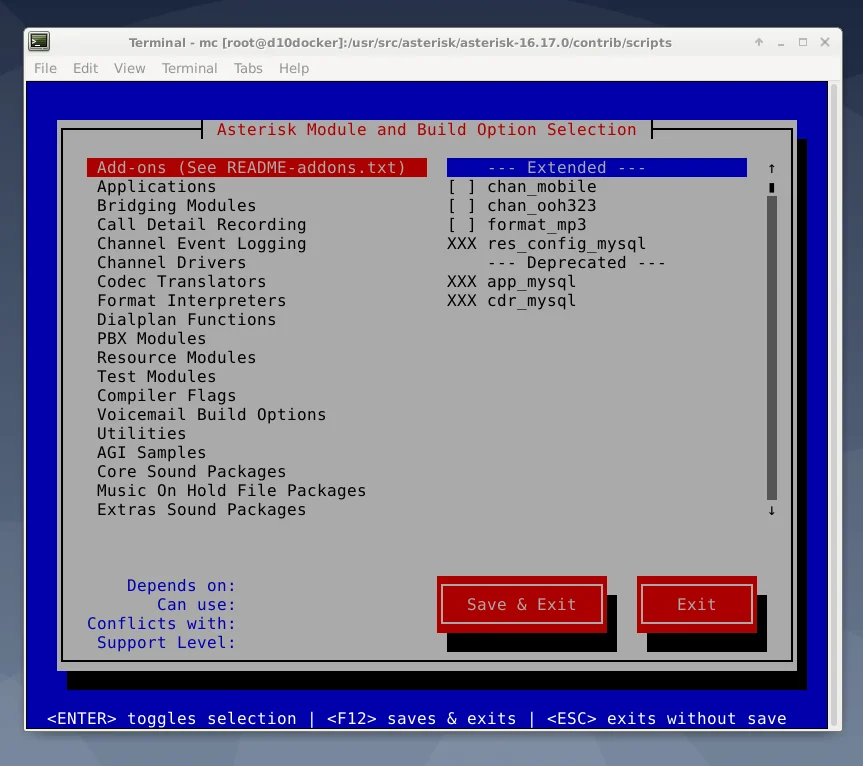Select the Extras Sound Packages category

(x=201, y=510)
